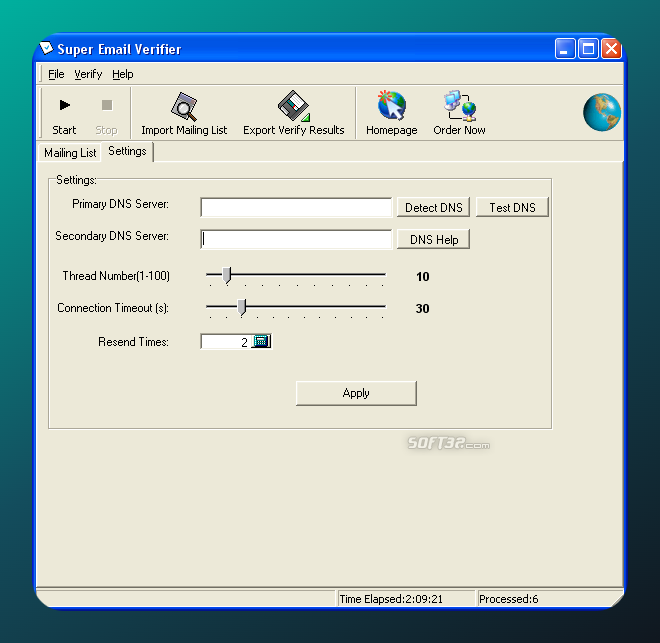Open the Resend Times calculator dropdown
The height and width of the screenshot is (643, 660).
(261, 341)
